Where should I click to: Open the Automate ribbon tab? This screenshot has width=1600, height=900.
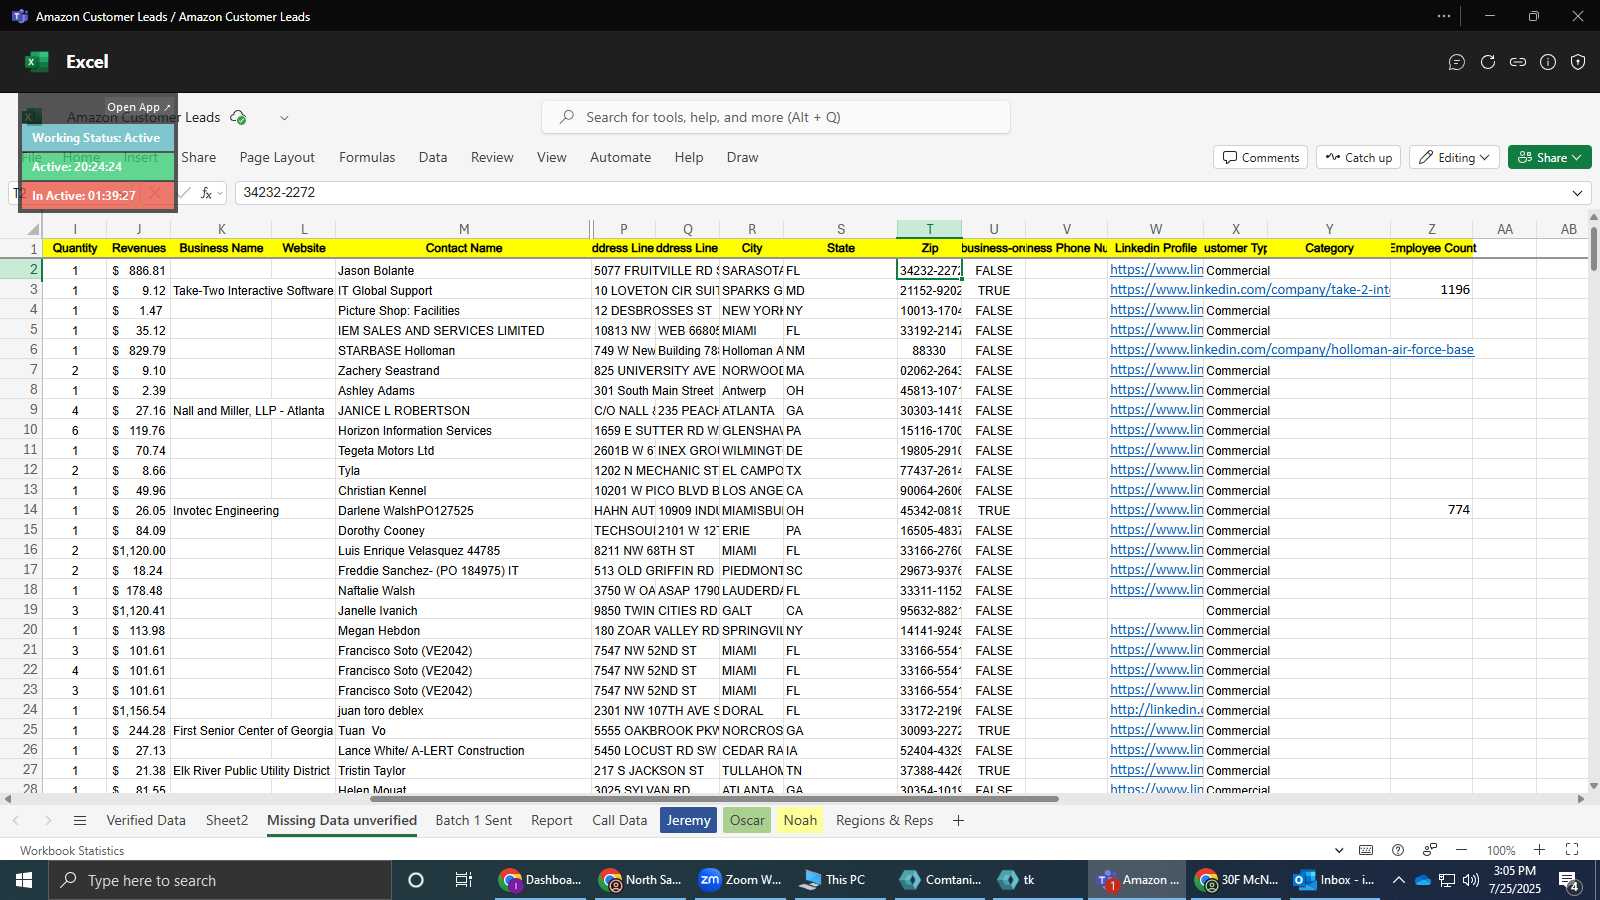(x=620, y=157)
